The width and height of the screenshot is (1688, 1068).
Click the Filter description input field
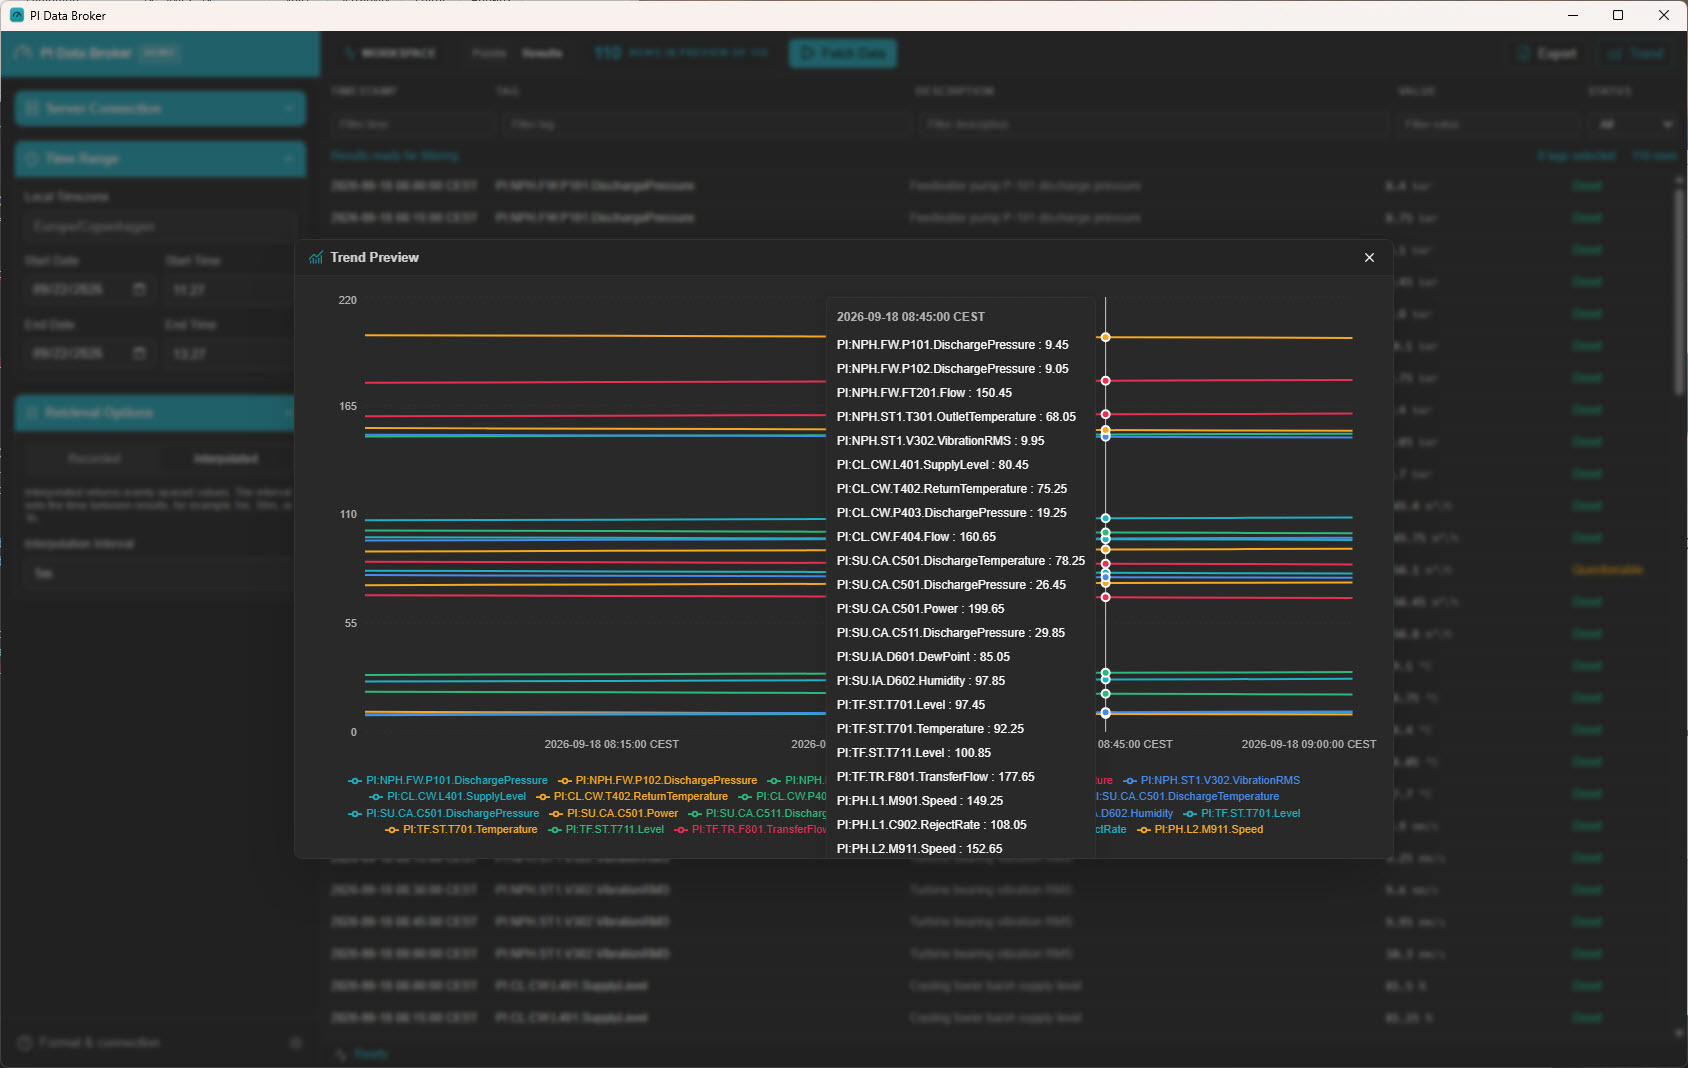pos(1153,125)
